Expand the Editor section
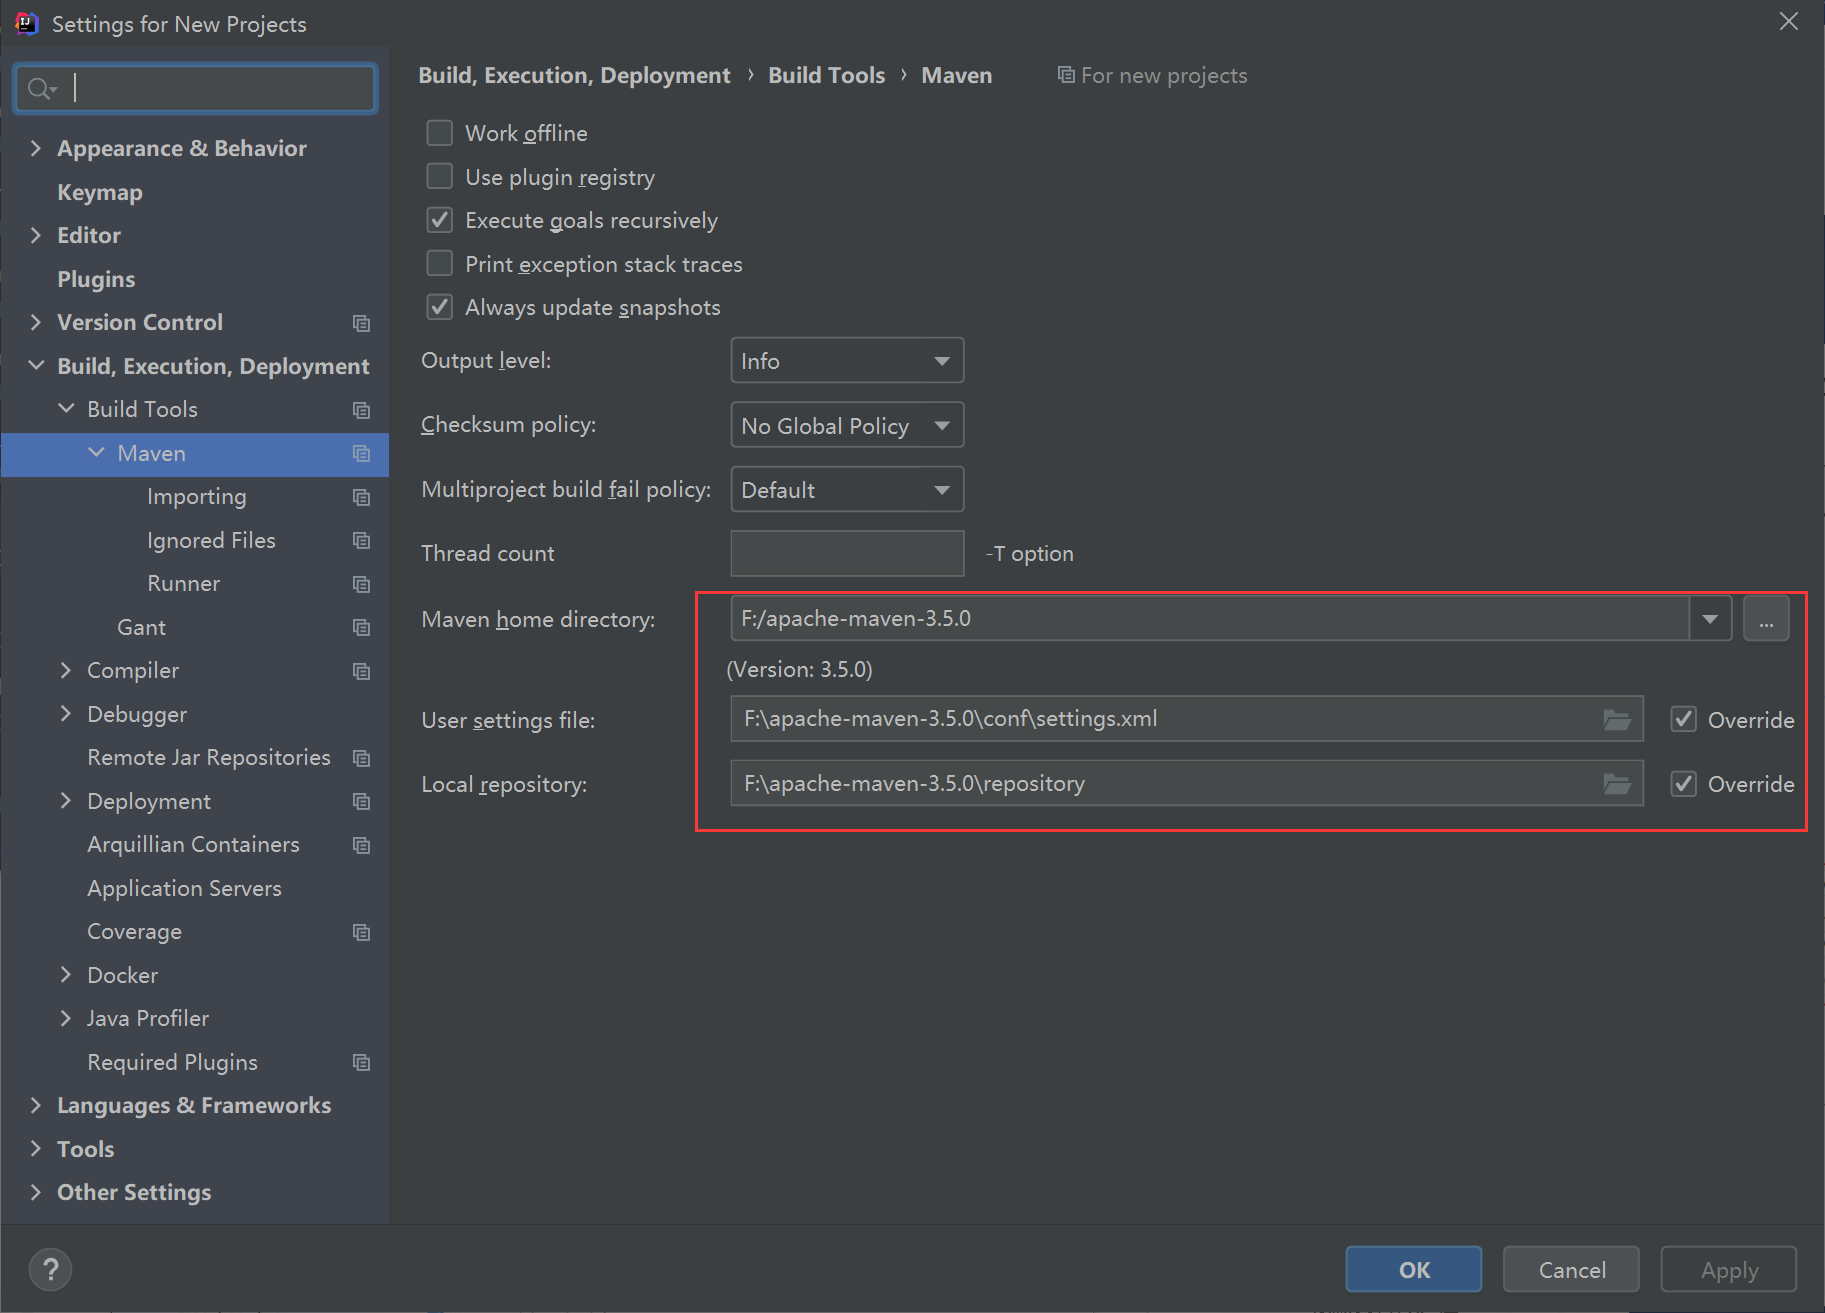The height and width of the screenshot is (1313, 1825). 36,235
